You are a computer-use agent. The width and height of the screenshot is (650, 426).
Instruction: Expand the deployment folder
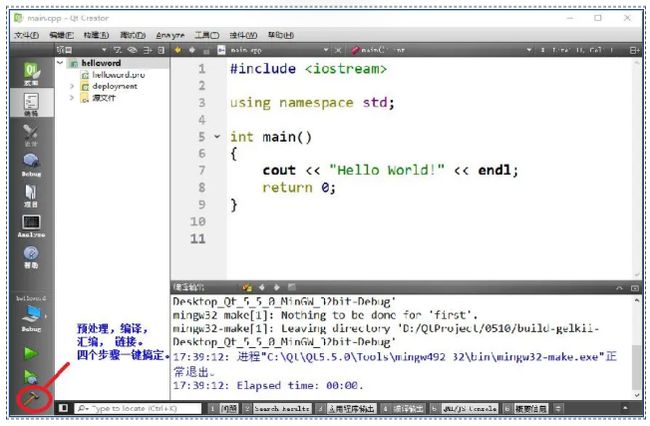(72, 86)
